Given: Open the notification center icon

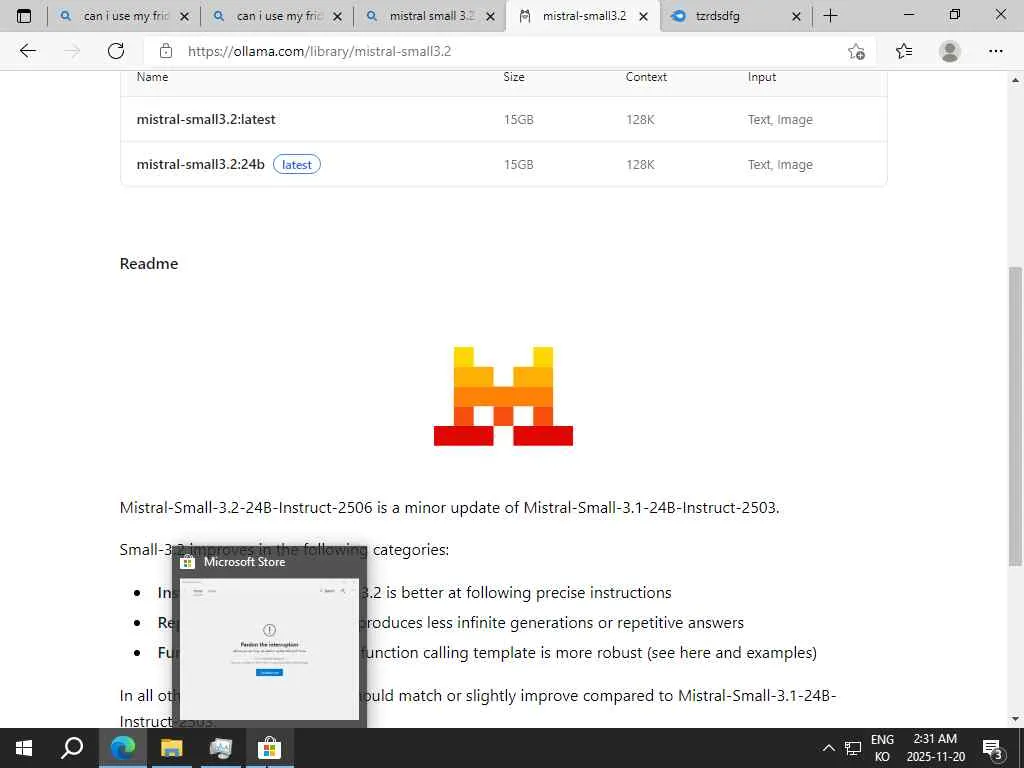Looking at the screenshot, I should tap(992, 748).
